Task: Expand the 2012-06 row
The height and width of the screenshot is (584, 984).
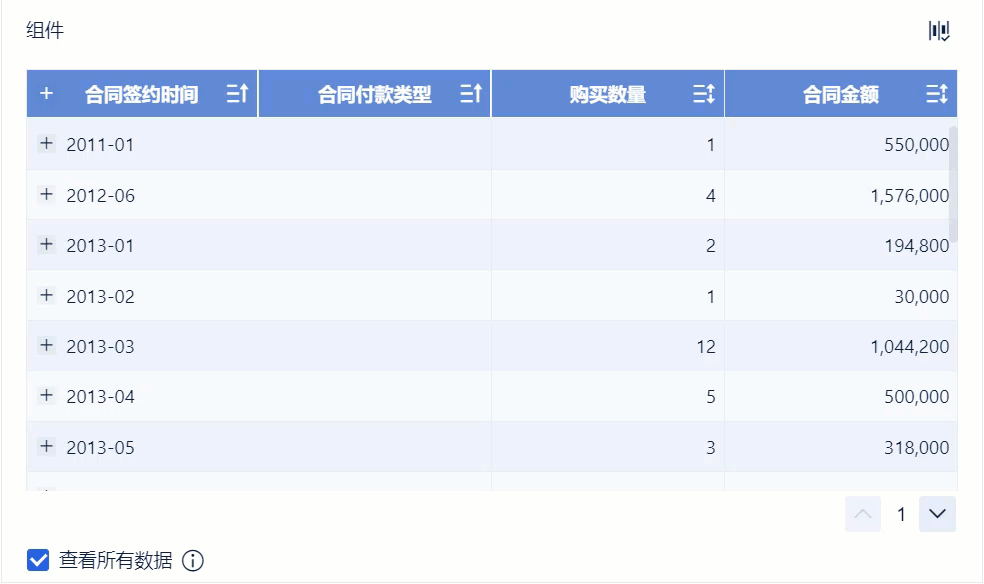Action: coord(46,195)
